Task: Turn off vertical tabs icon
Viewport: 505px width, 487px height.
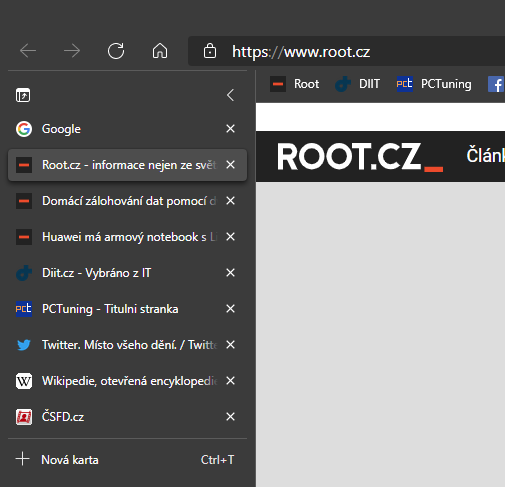Action: (x=23, y=95)
